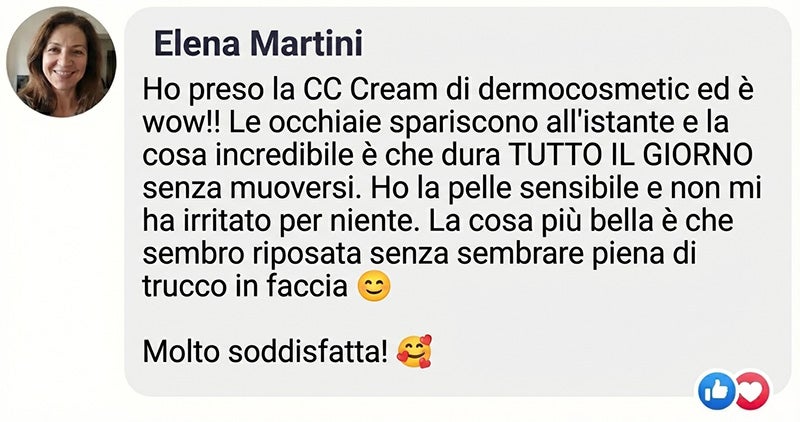Viewport: 800px width, 422px height.
Task: Click the text 'Molto soddisfatta!'
Action: coord(265,352)
